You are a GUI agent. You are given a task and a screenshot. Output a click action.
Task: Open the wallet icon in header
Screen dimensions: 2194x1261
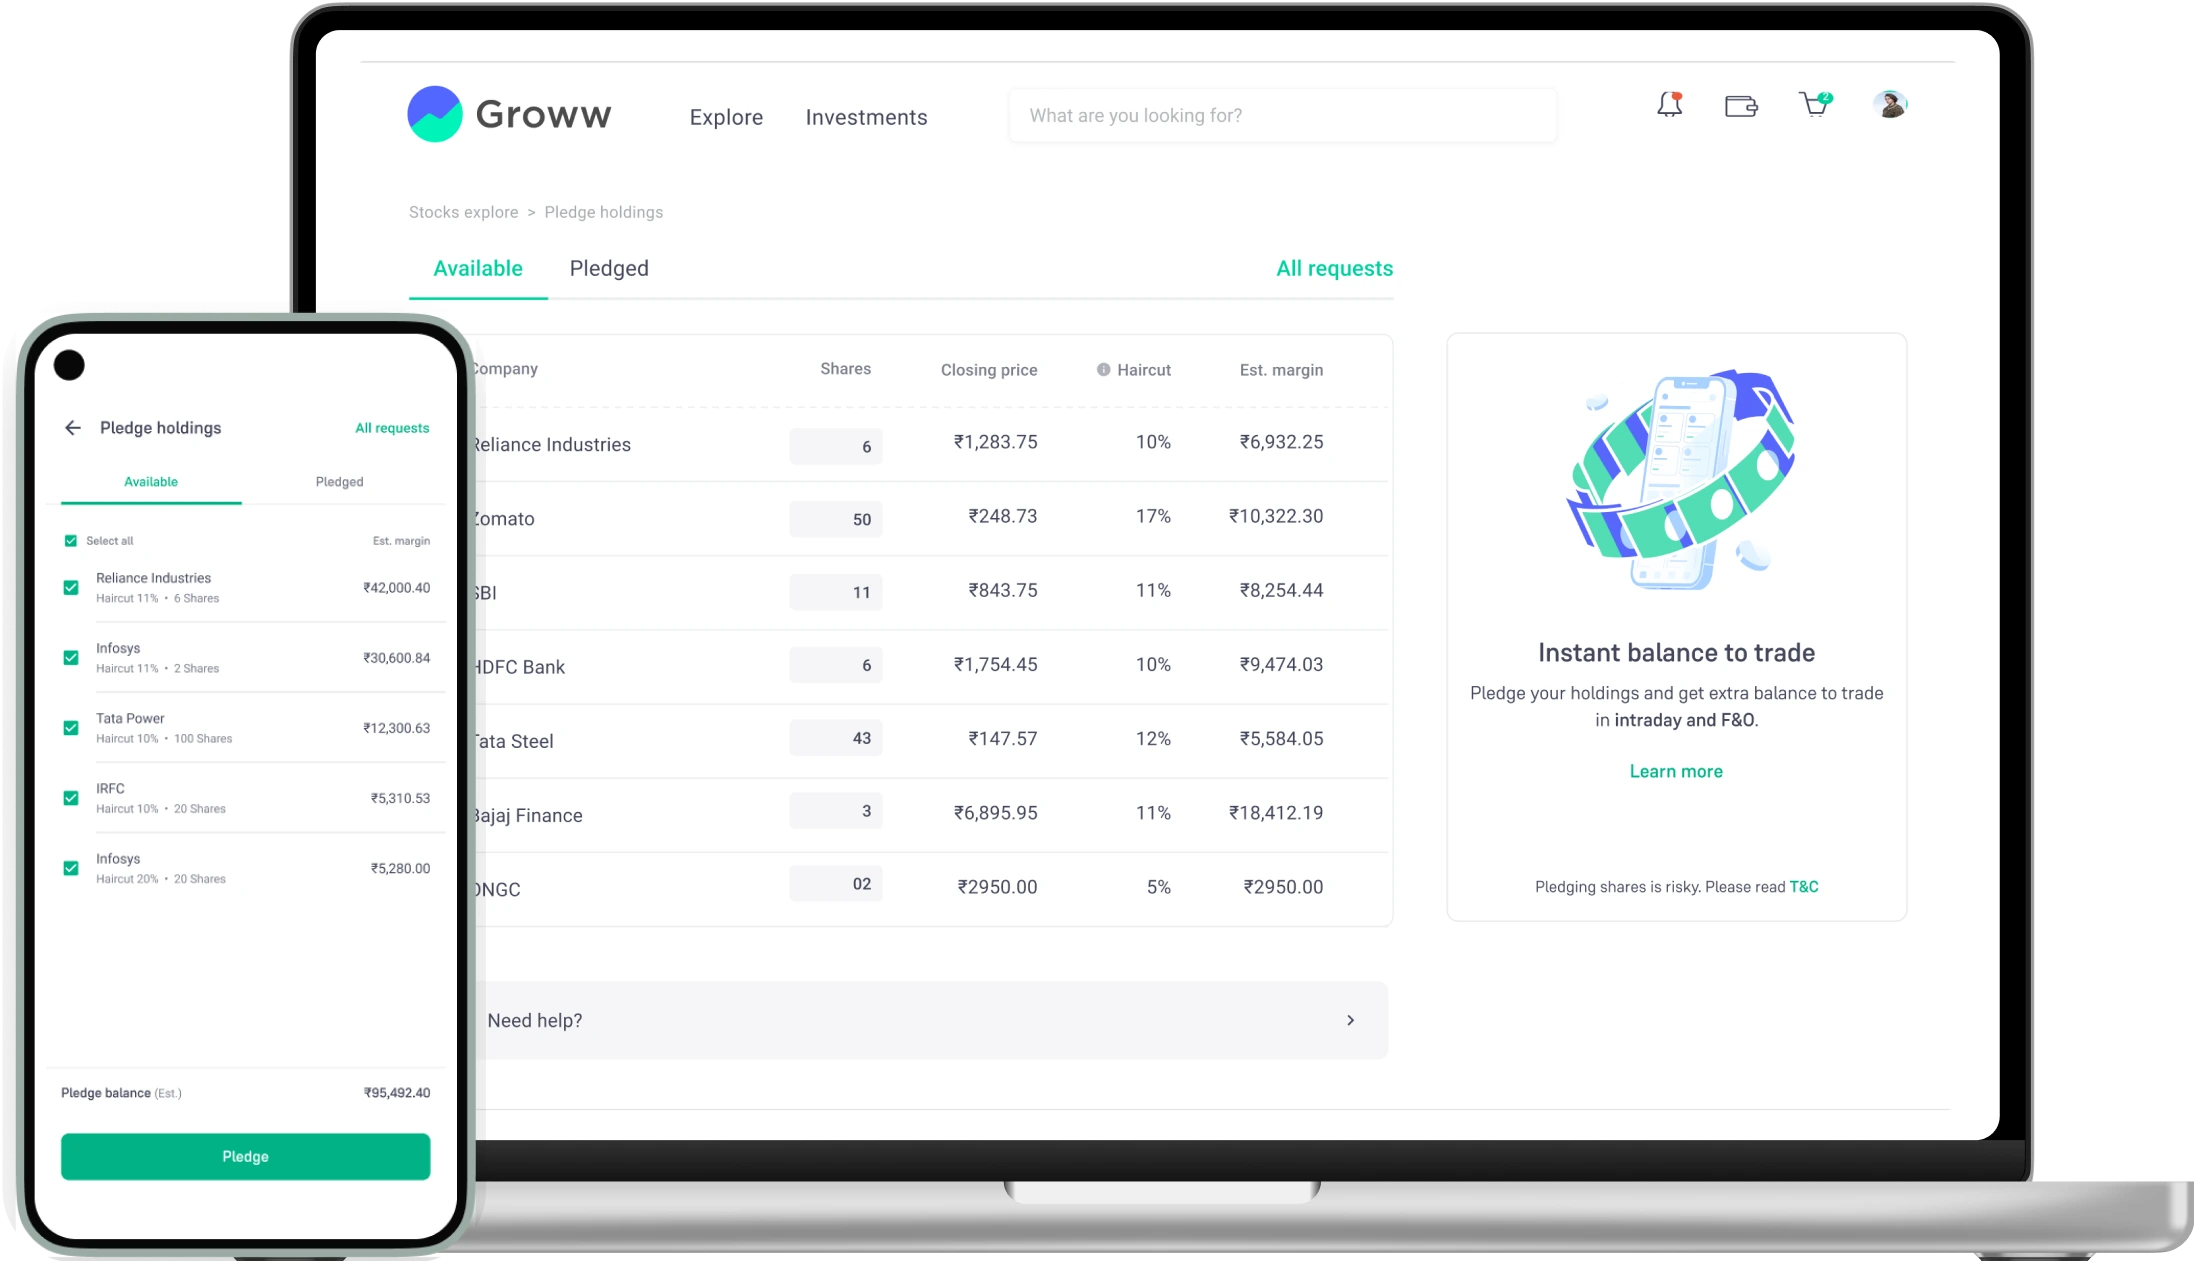[x=1741, y=106]
